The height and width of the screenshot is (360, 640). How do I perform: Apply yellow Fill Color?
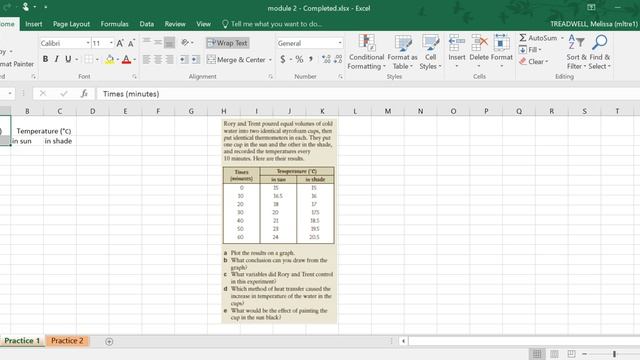(x=109, y=60)
